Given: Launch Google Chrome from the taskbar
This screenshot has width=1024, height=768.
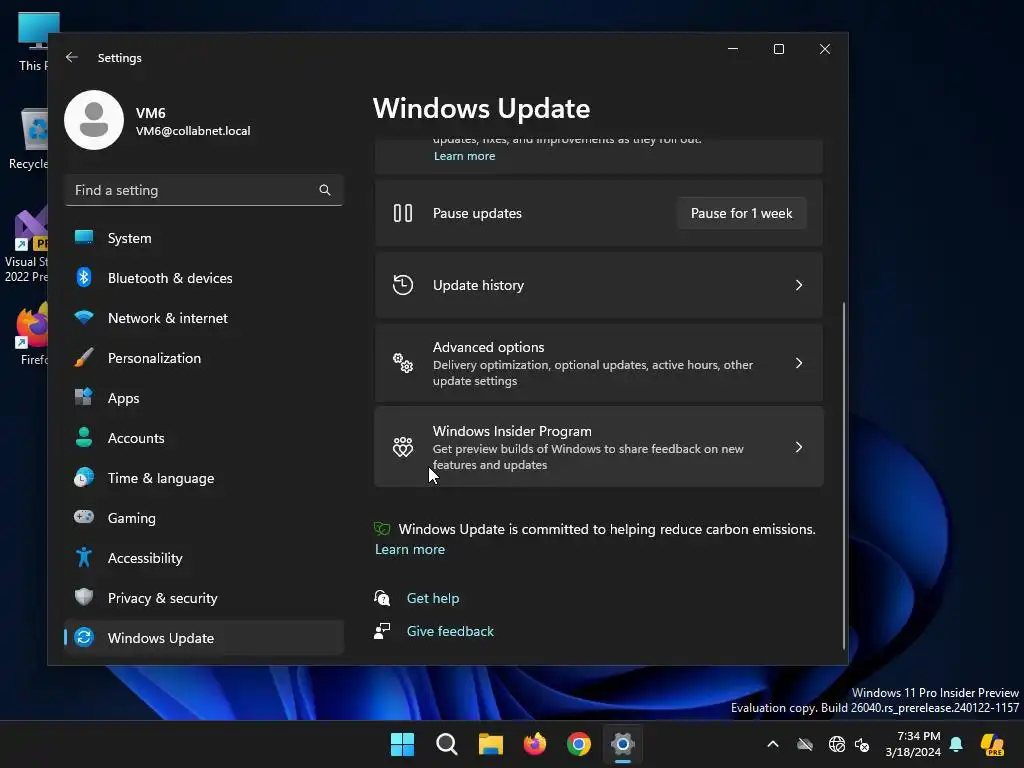Looking at the screenshot, I should coord(579,744).
